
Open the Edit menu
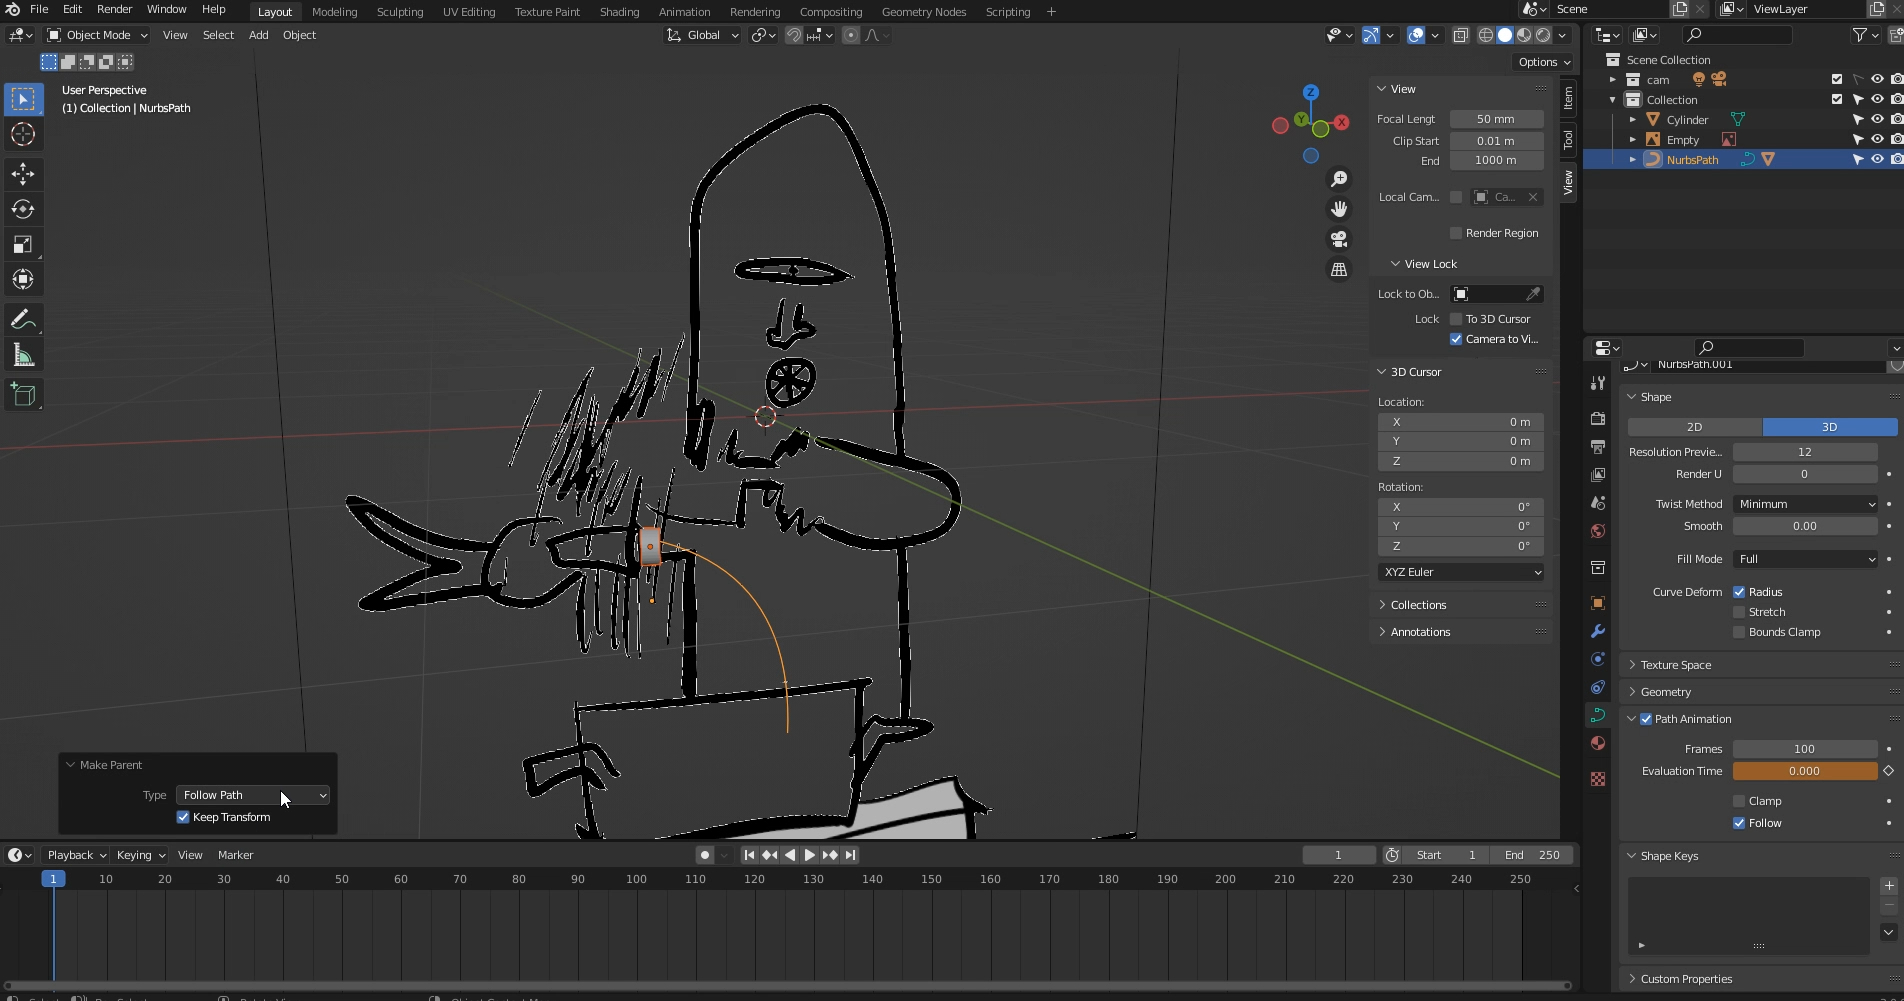tap(72, 9)
